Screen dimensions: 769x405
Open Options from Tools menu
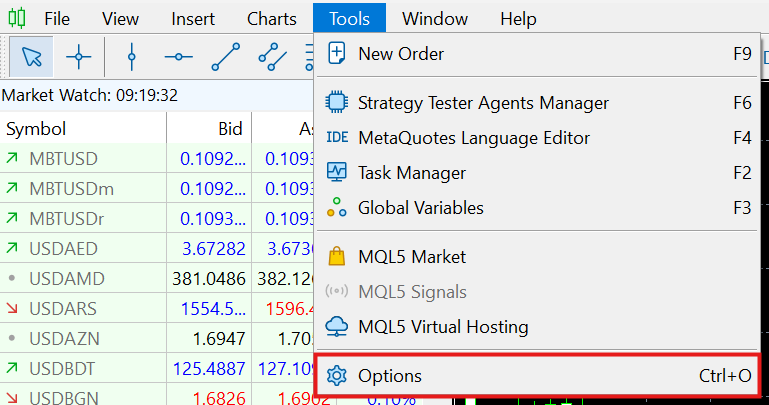tap(538, 376)
